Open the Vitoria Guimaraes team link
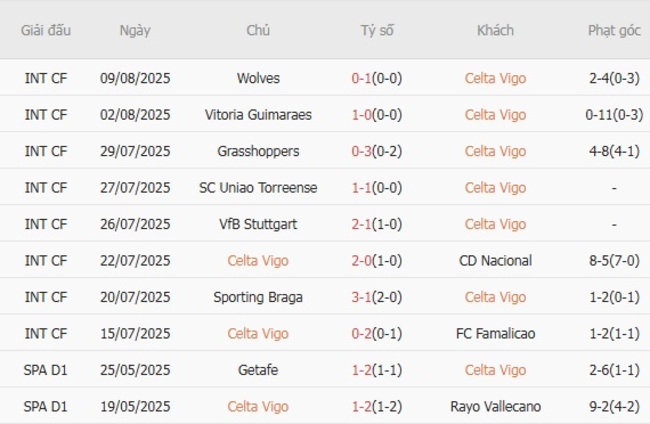 (258, 115)
